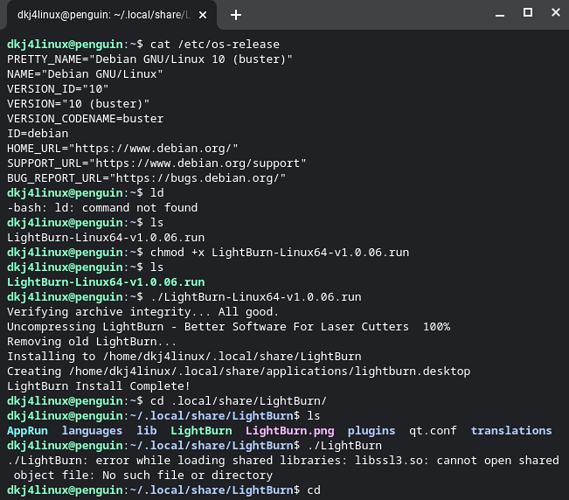The width and height of the screenshot is (569, 500).
Task: Click 'object file: No such file or directory' line
Action: tap(143, 476)
